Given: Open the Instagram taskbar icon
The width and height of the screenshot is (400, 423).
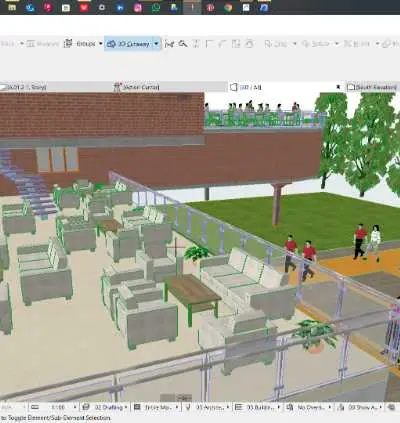Looking at the screenshot, I should [138, 7].
